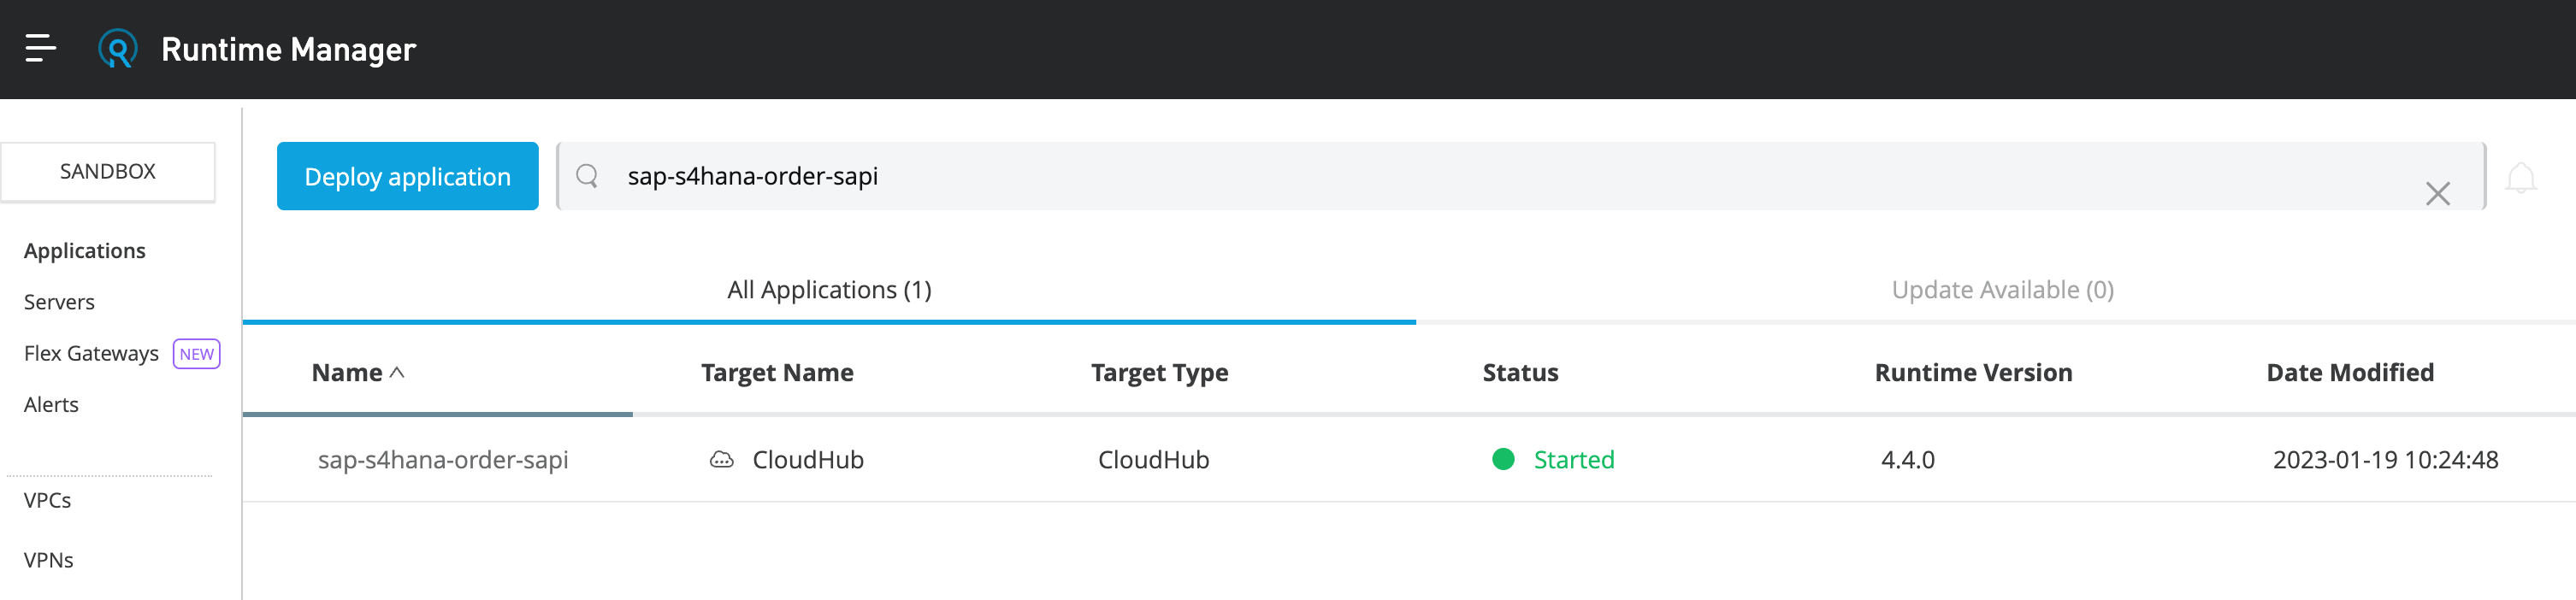Focus the application search field

pyautogui.click(x=1520, y=176)
